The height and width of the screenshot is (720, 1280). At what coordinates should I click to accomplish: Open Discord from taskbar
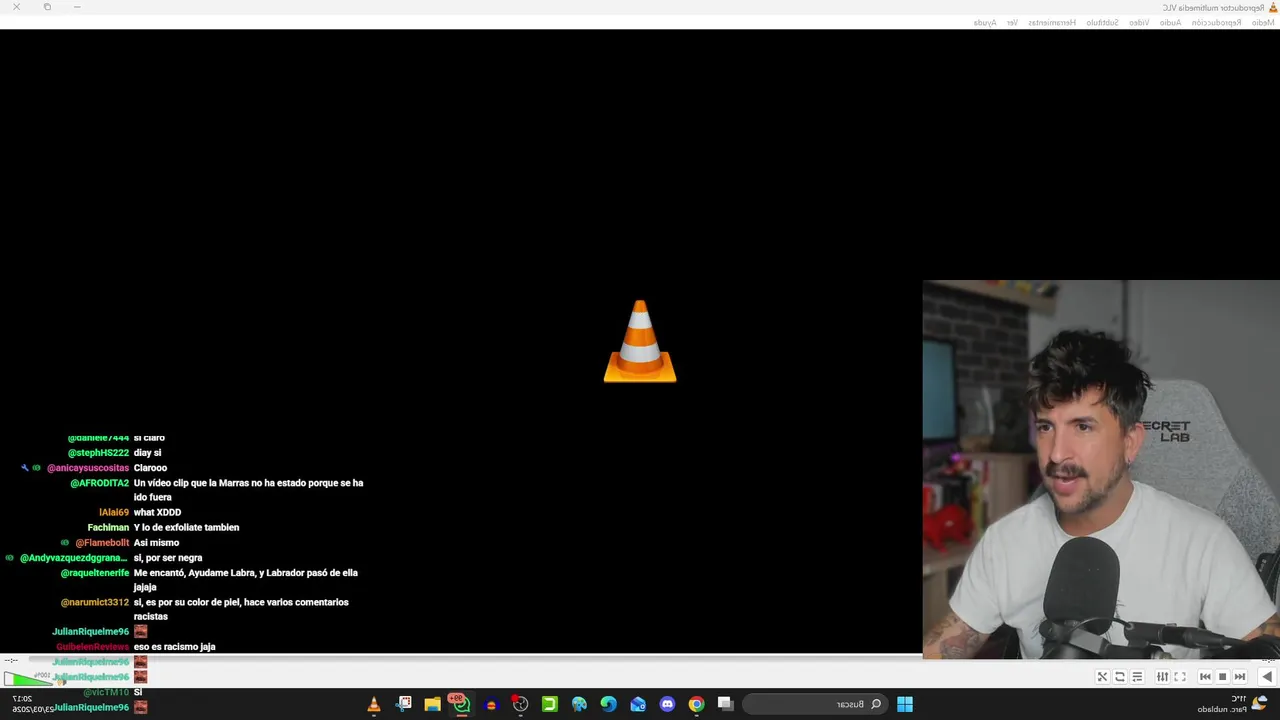tap(667, 704)
